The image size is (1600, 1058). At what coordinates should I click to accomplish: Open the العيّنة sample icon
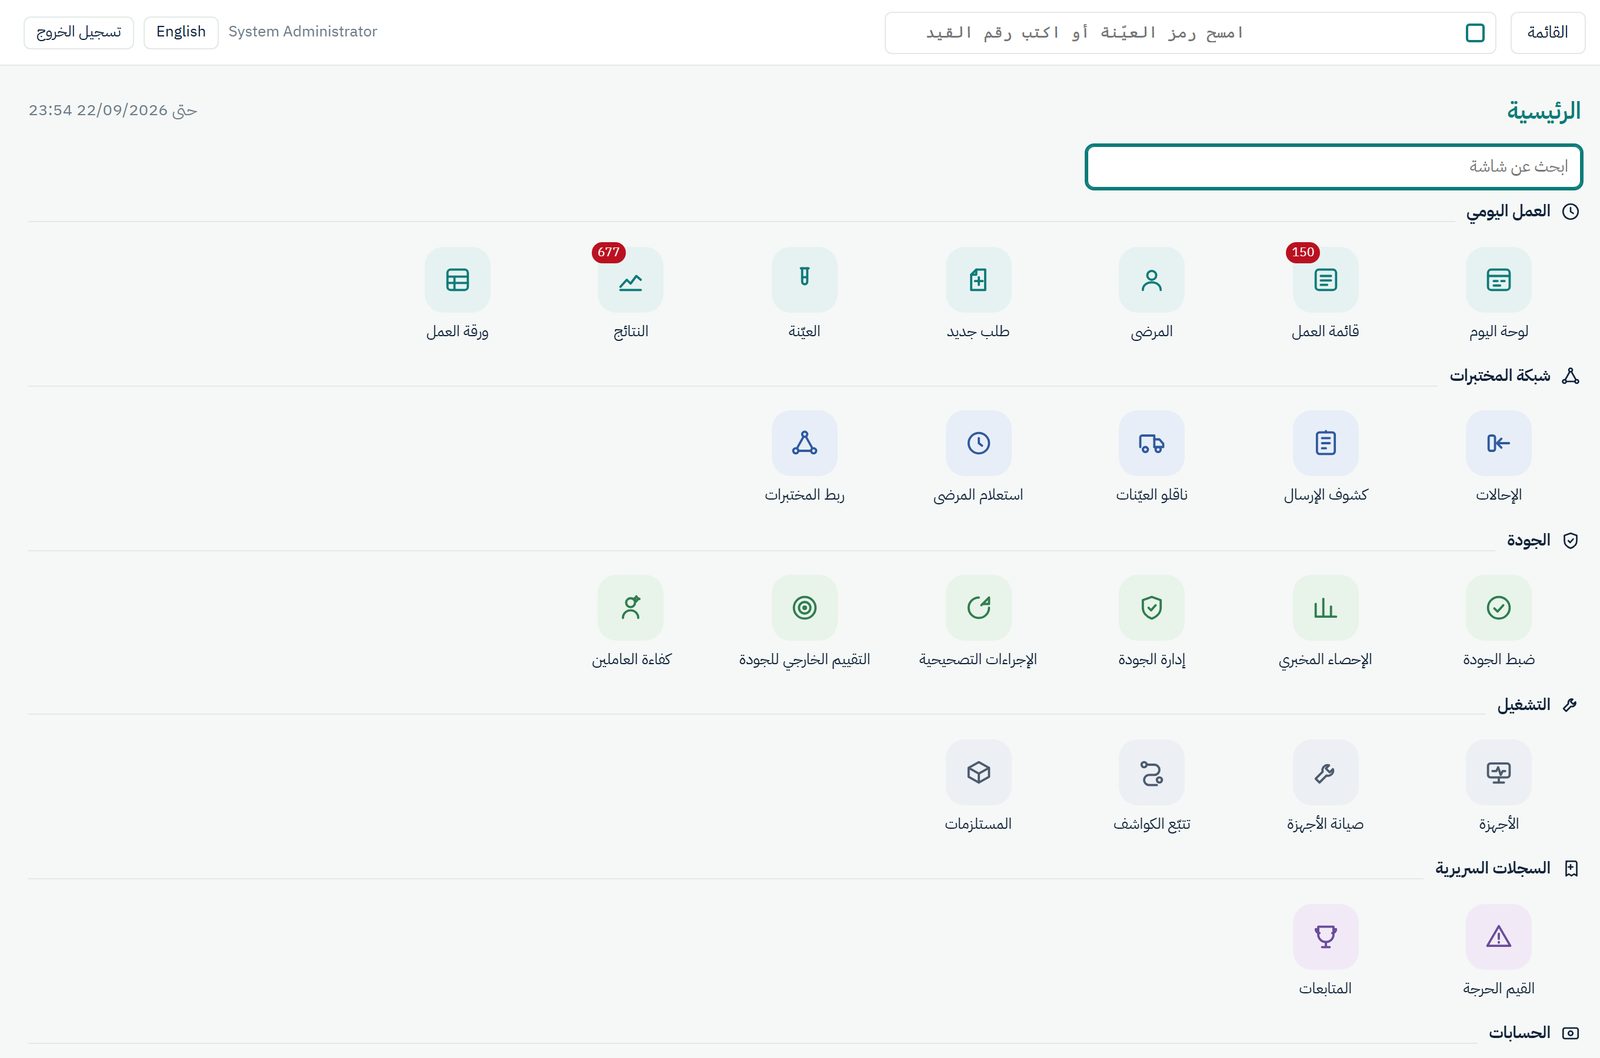[804, 280]
